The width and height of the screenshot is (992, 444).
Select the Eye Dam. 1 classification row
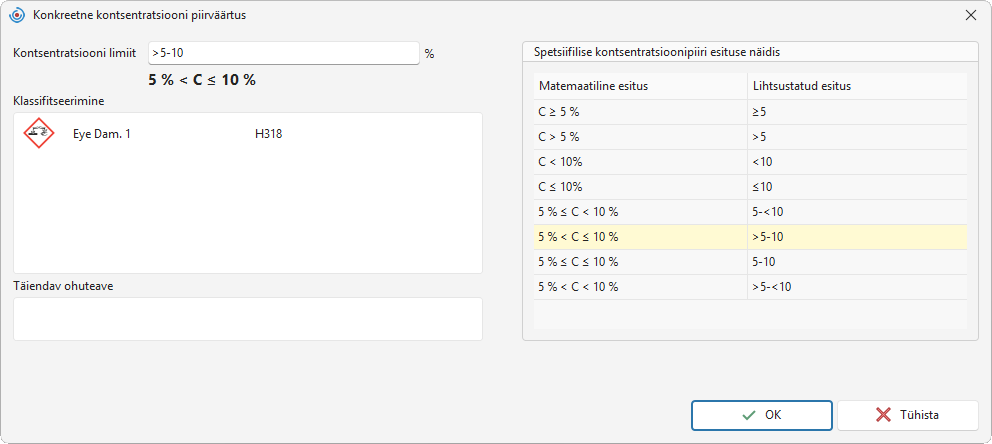point(248,133)
